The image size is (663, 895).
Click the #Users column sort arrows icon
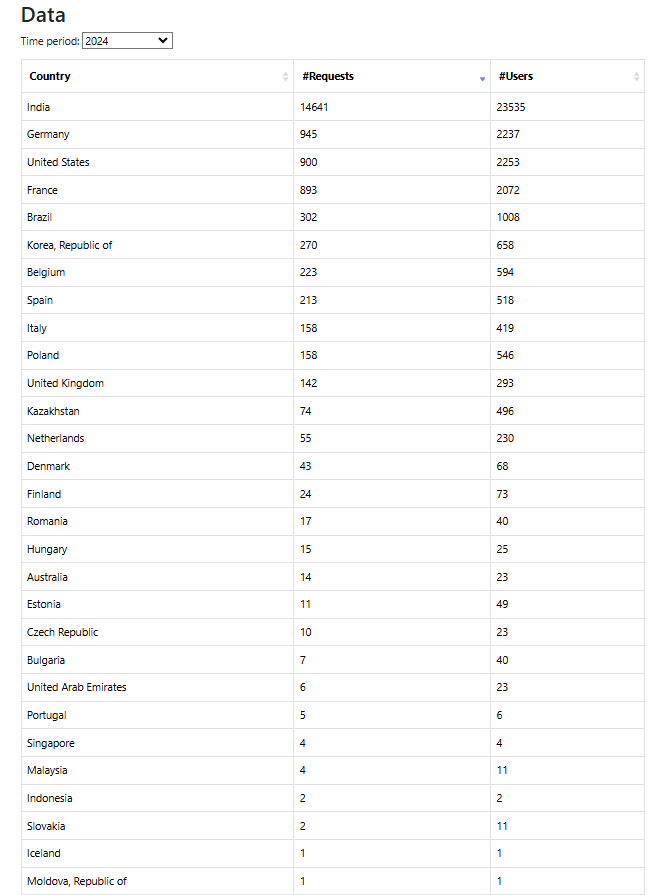coord(636,77)
